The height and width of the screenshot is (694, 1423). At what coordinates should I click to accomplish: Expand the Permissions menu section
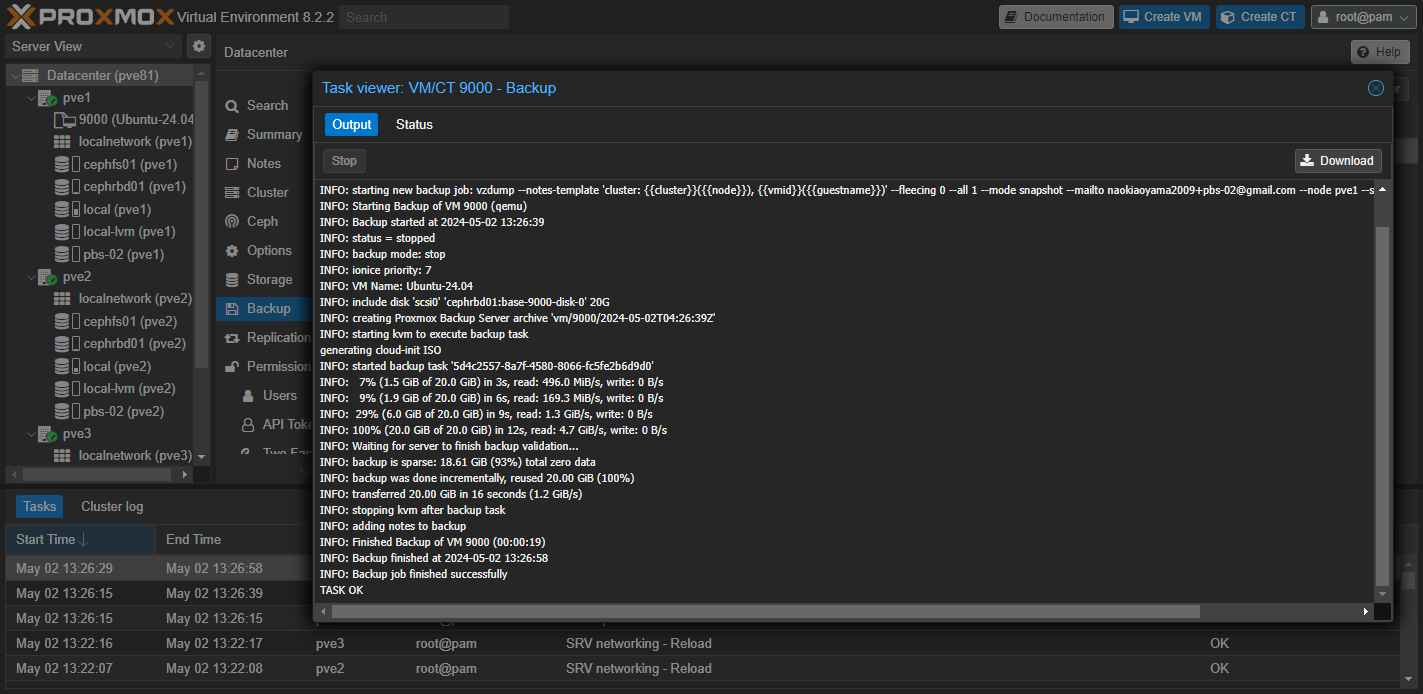point(265,366)
